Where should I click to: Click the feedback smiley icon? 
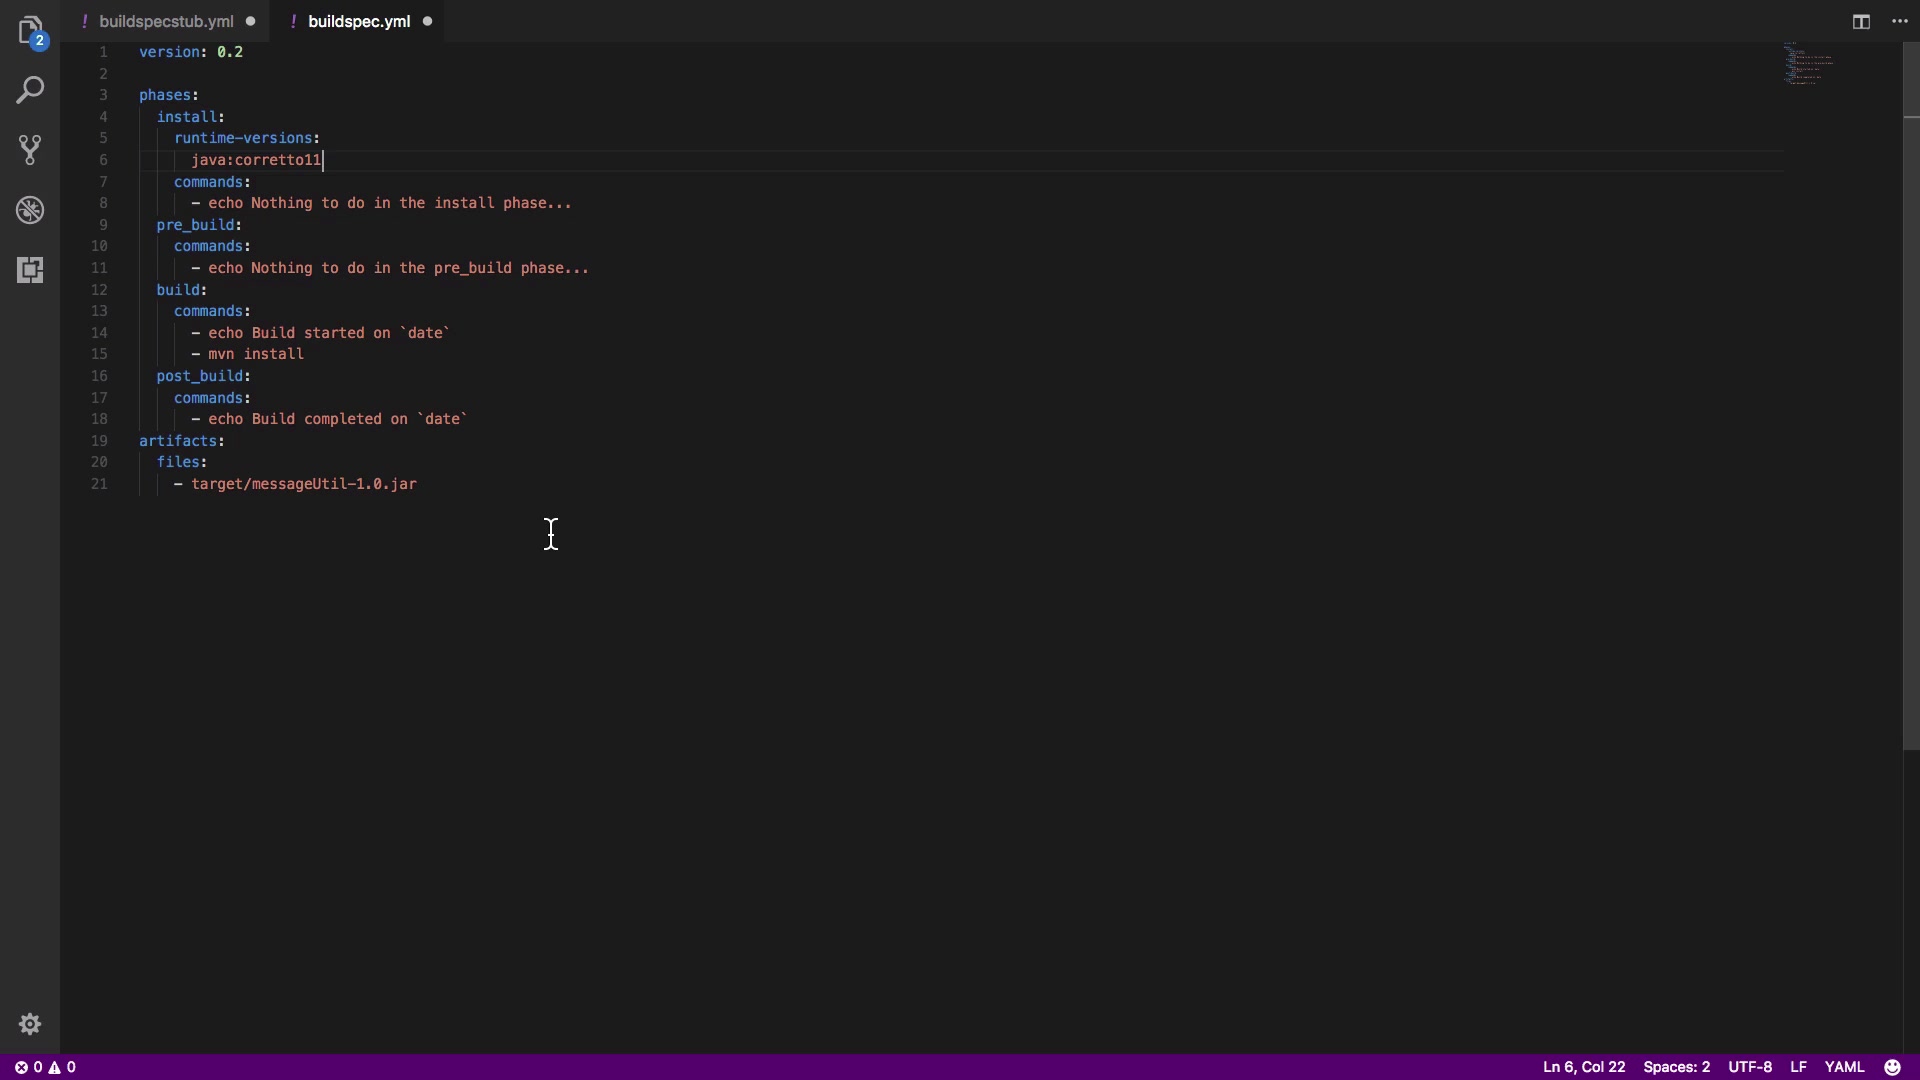[1892, 1067]
